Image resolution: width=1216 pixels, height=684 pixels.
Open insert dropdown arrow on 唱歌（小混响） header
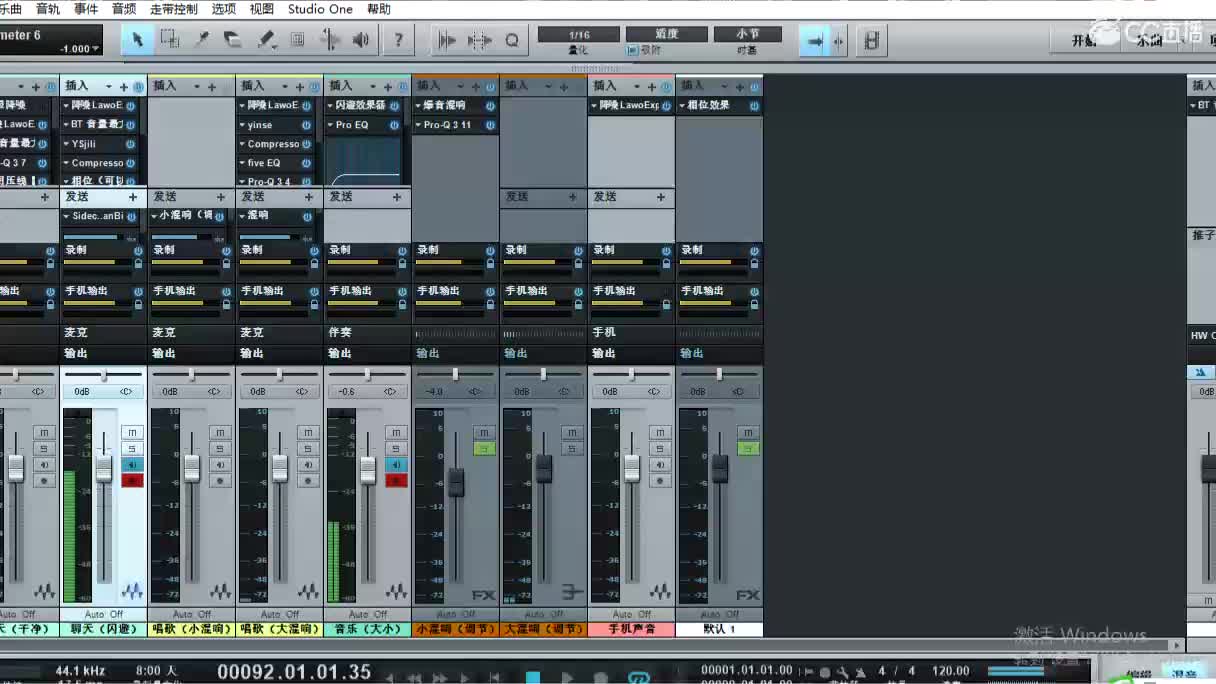coord(198,87)
